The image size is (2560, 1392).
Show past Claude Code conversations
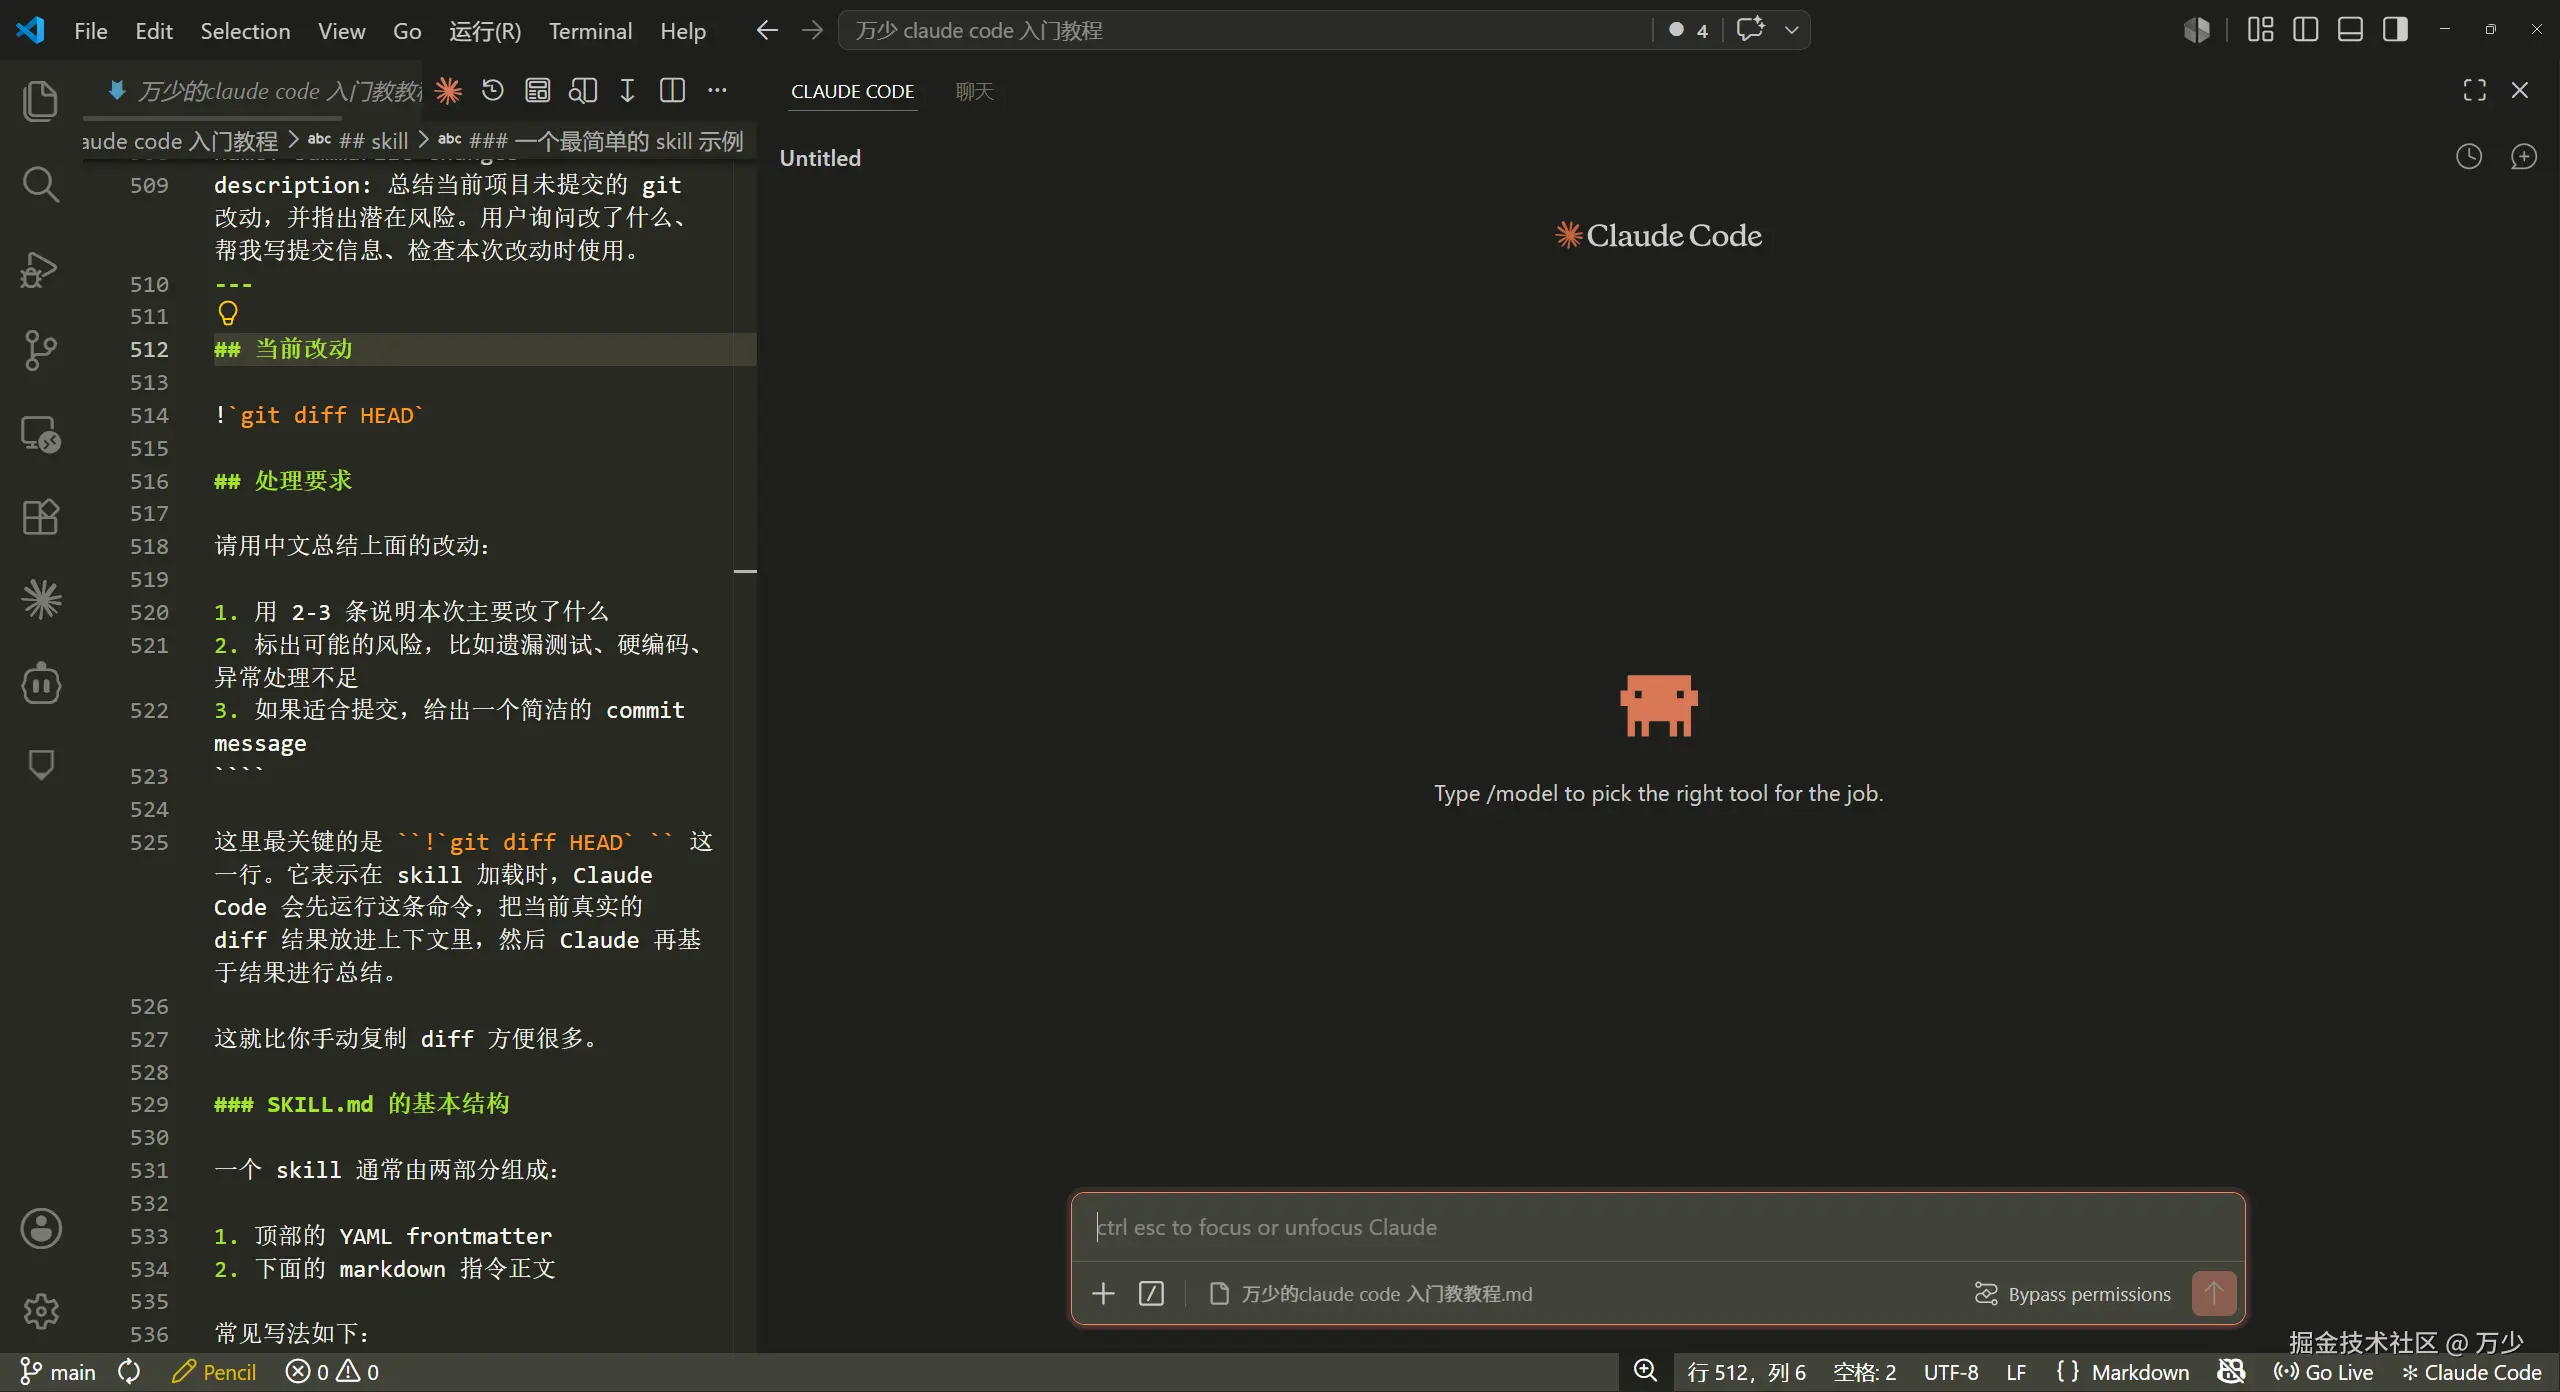tap(2469, 157)
